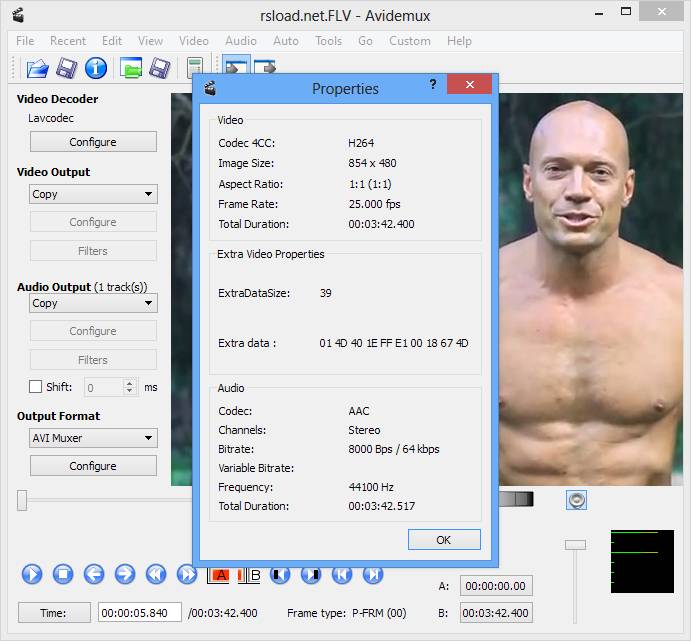Go to first frame button
This screenshot has width=691, height=641.
(342, 575)
